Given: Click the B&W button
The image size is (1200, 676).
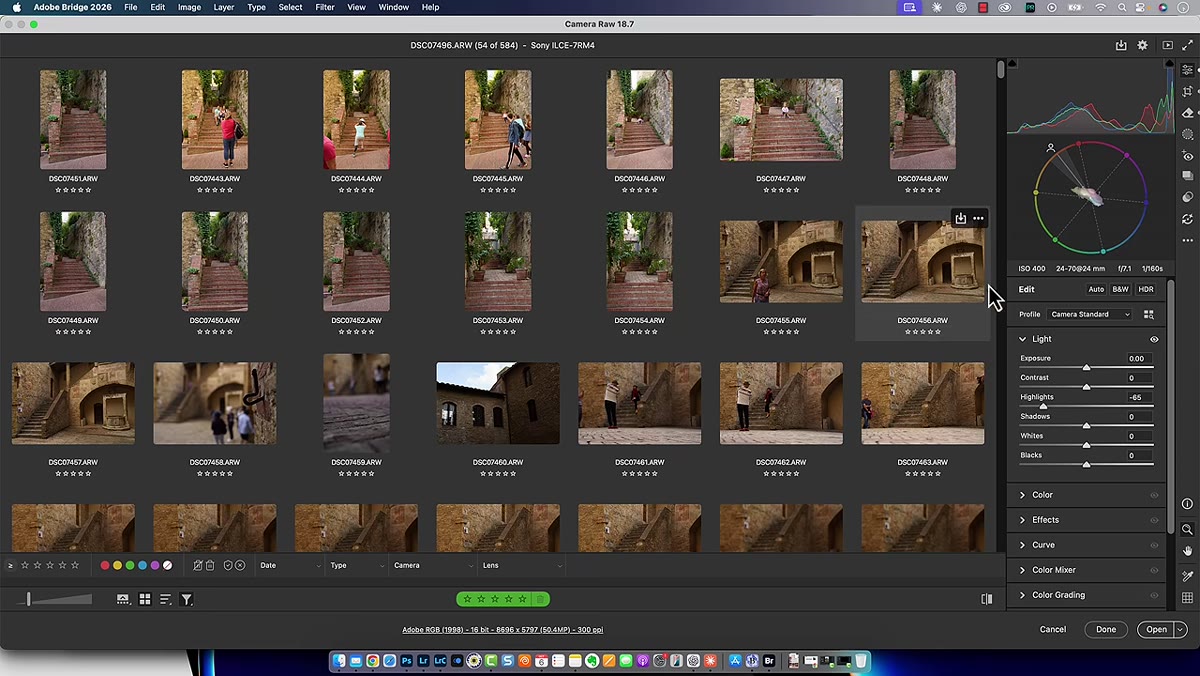Looking at the screenshot, I should (1120, 289).
